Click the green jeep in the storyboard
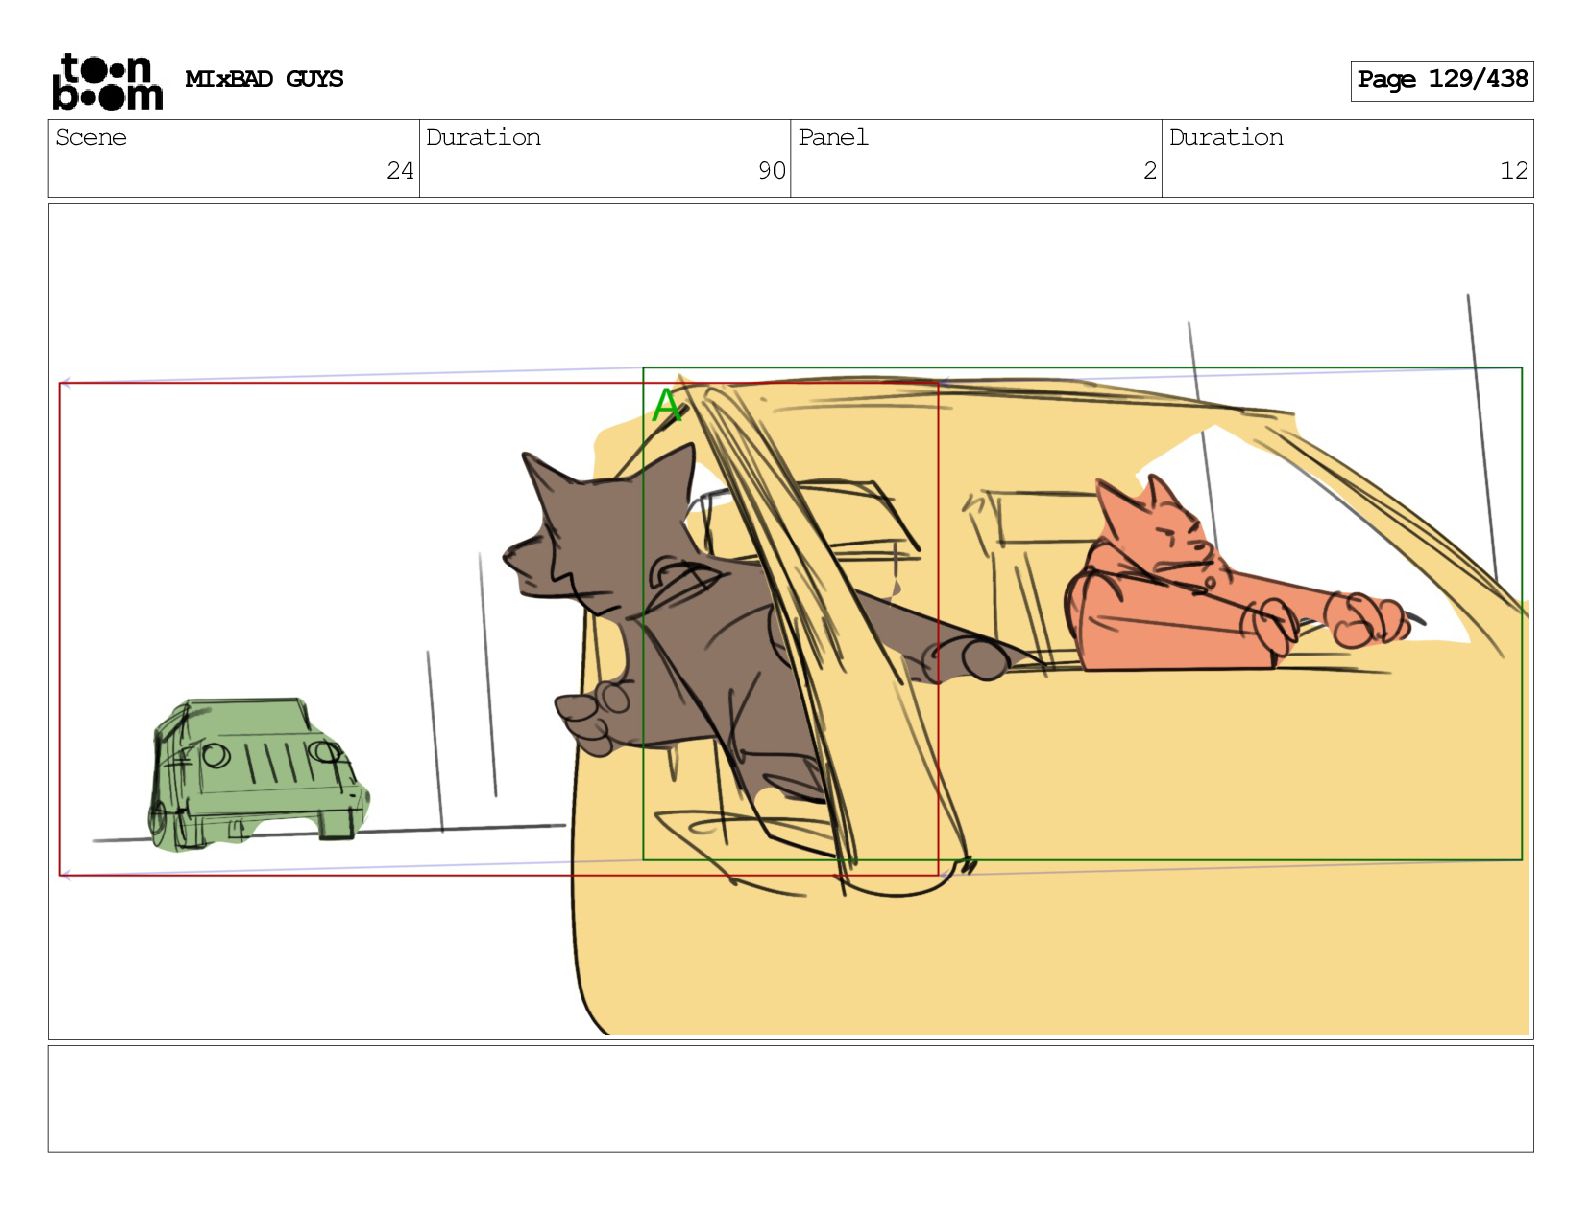Viewport: 1584px width, 1224px height. pyautogui.click(x=258, y=774)
